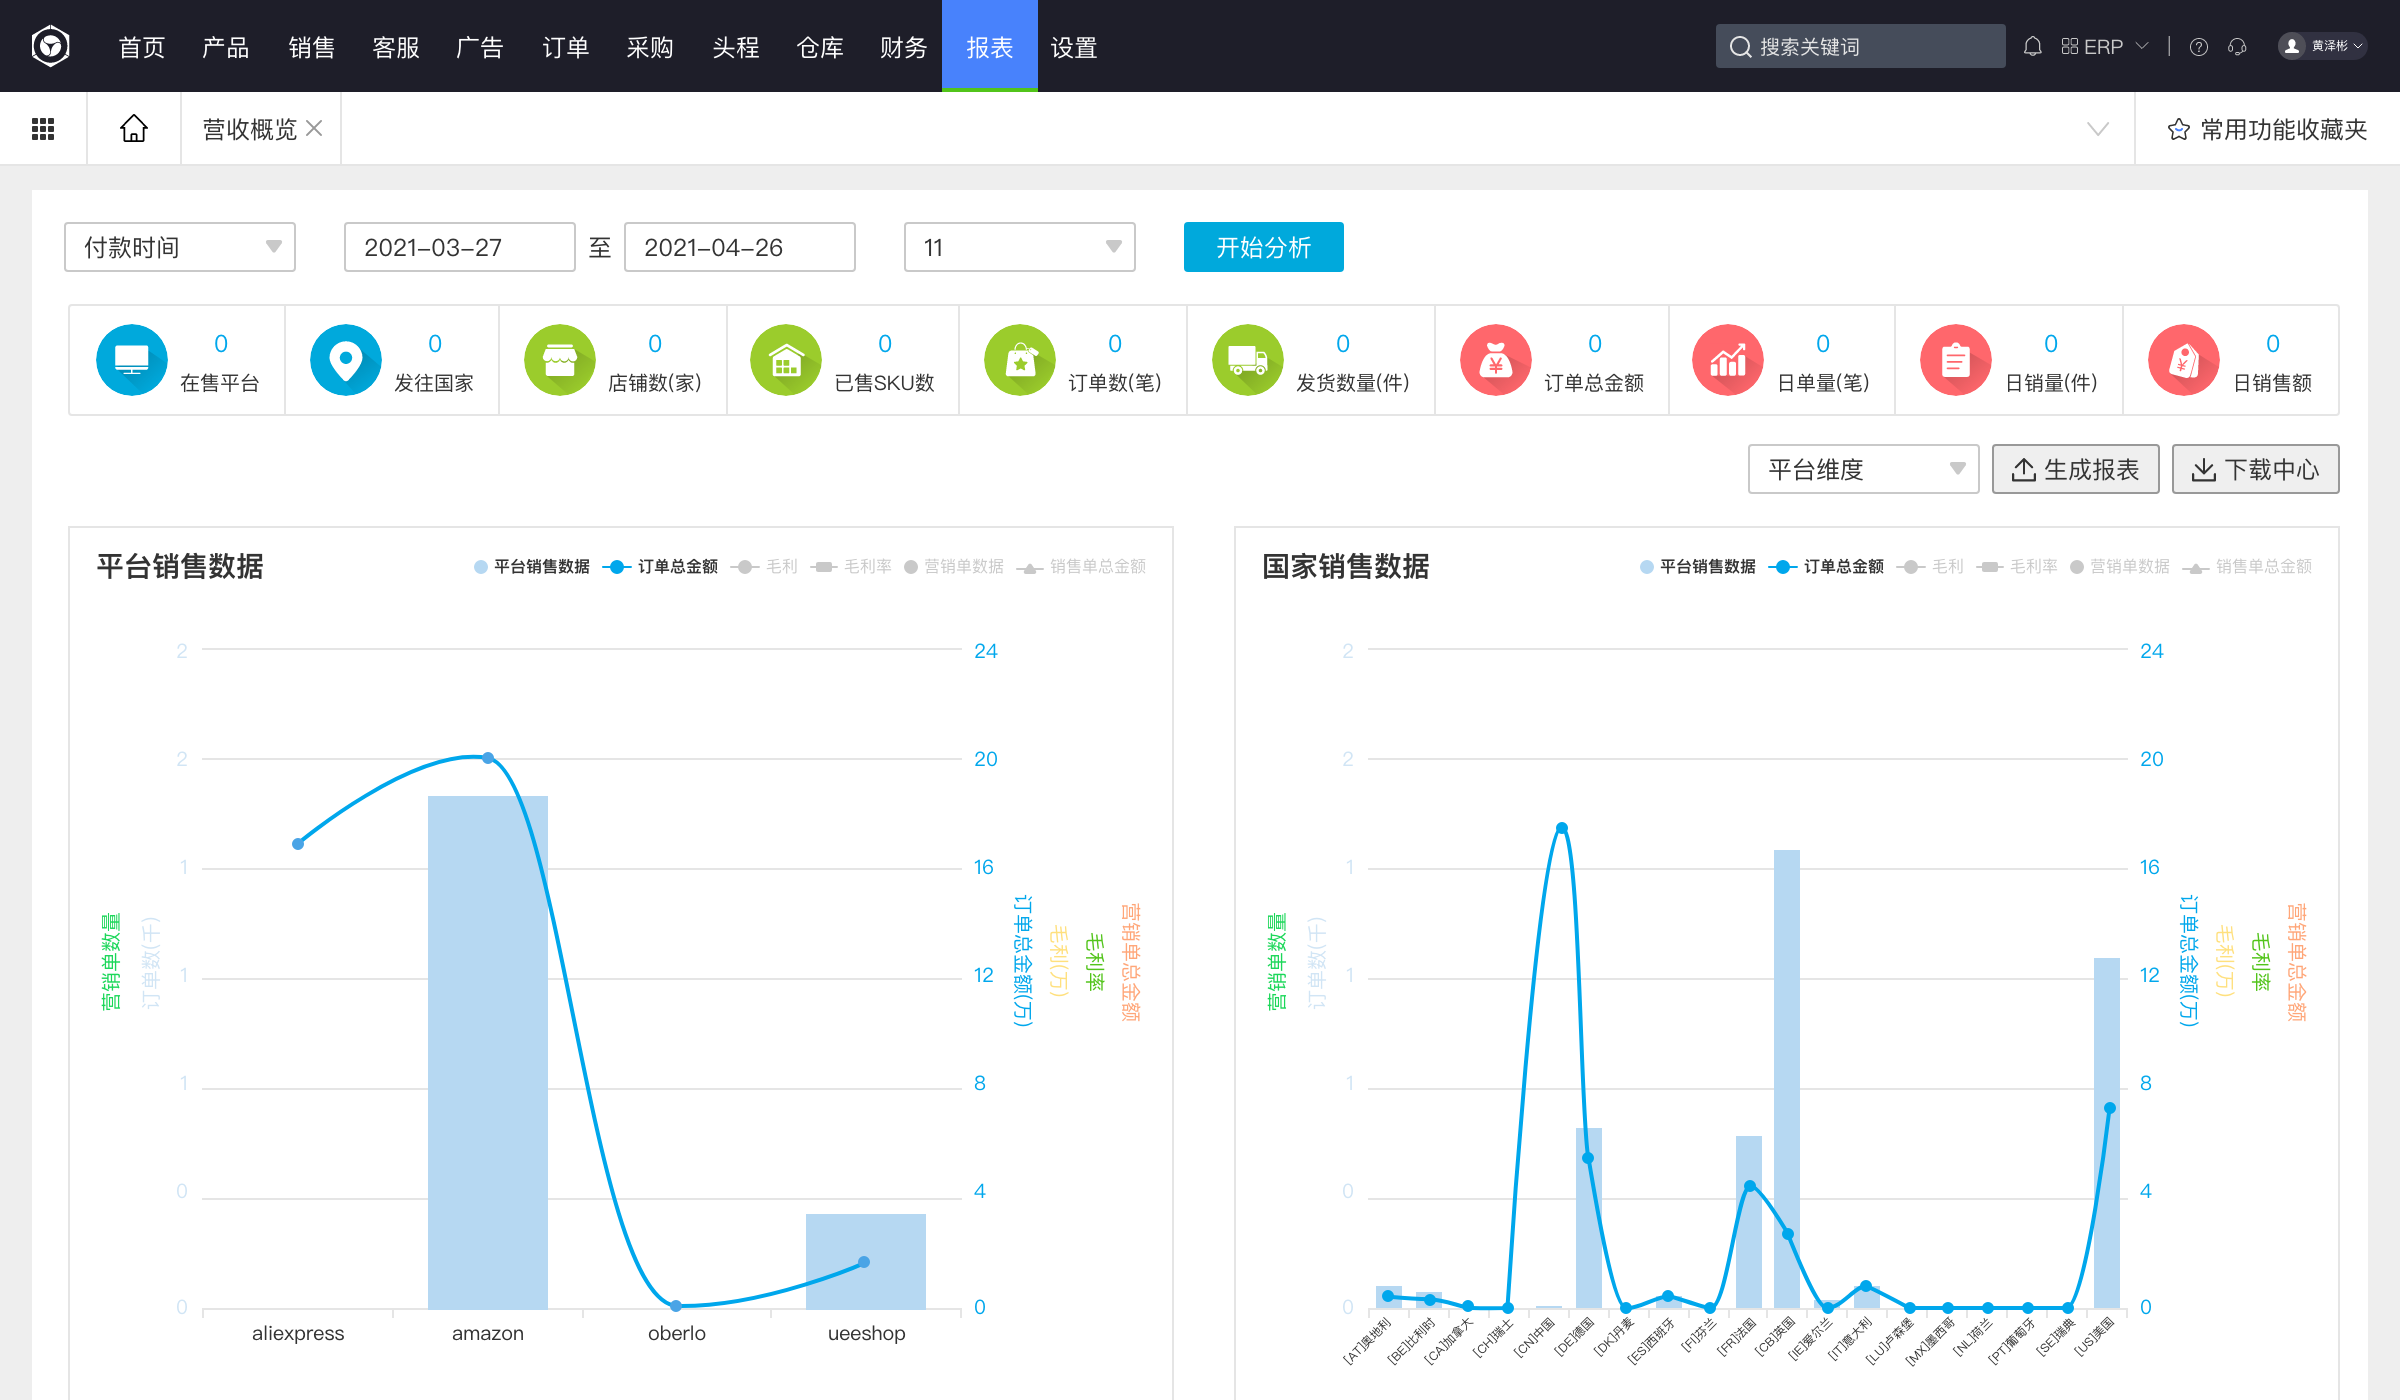Open the app grid menu icon
This screenshot has width=2400, height=1400.
click(43, 129)
